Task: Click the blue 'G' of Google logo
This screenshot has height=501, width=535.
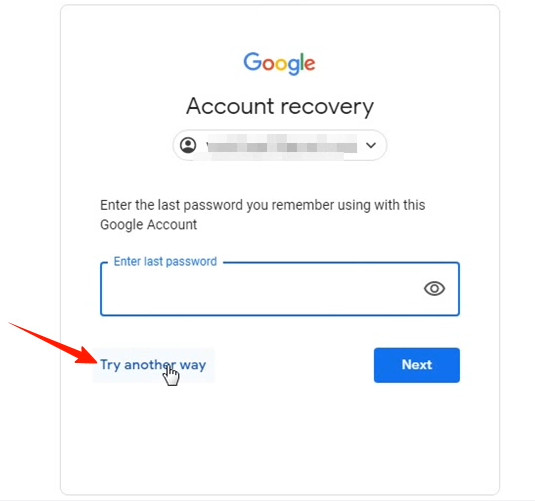Action: (252, 62)
